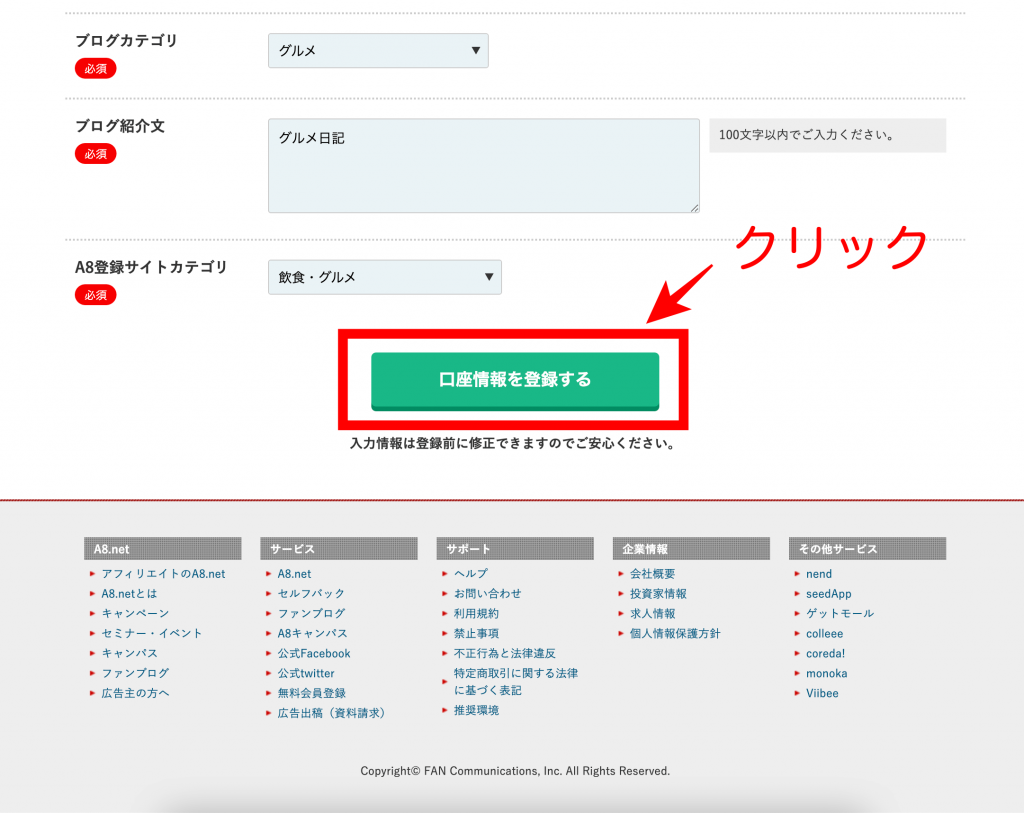Click the seedApp link
Screen dimensions: 1024x813
click(x=829, y=594)
